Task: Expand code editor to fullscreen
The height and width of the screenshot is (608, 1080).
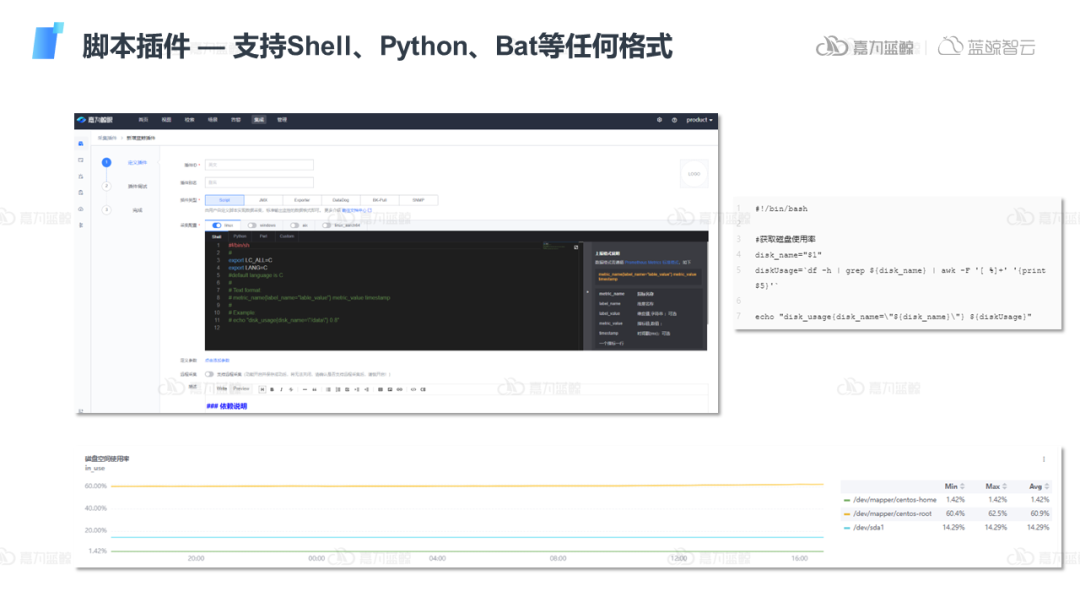Action: point(576,247)
